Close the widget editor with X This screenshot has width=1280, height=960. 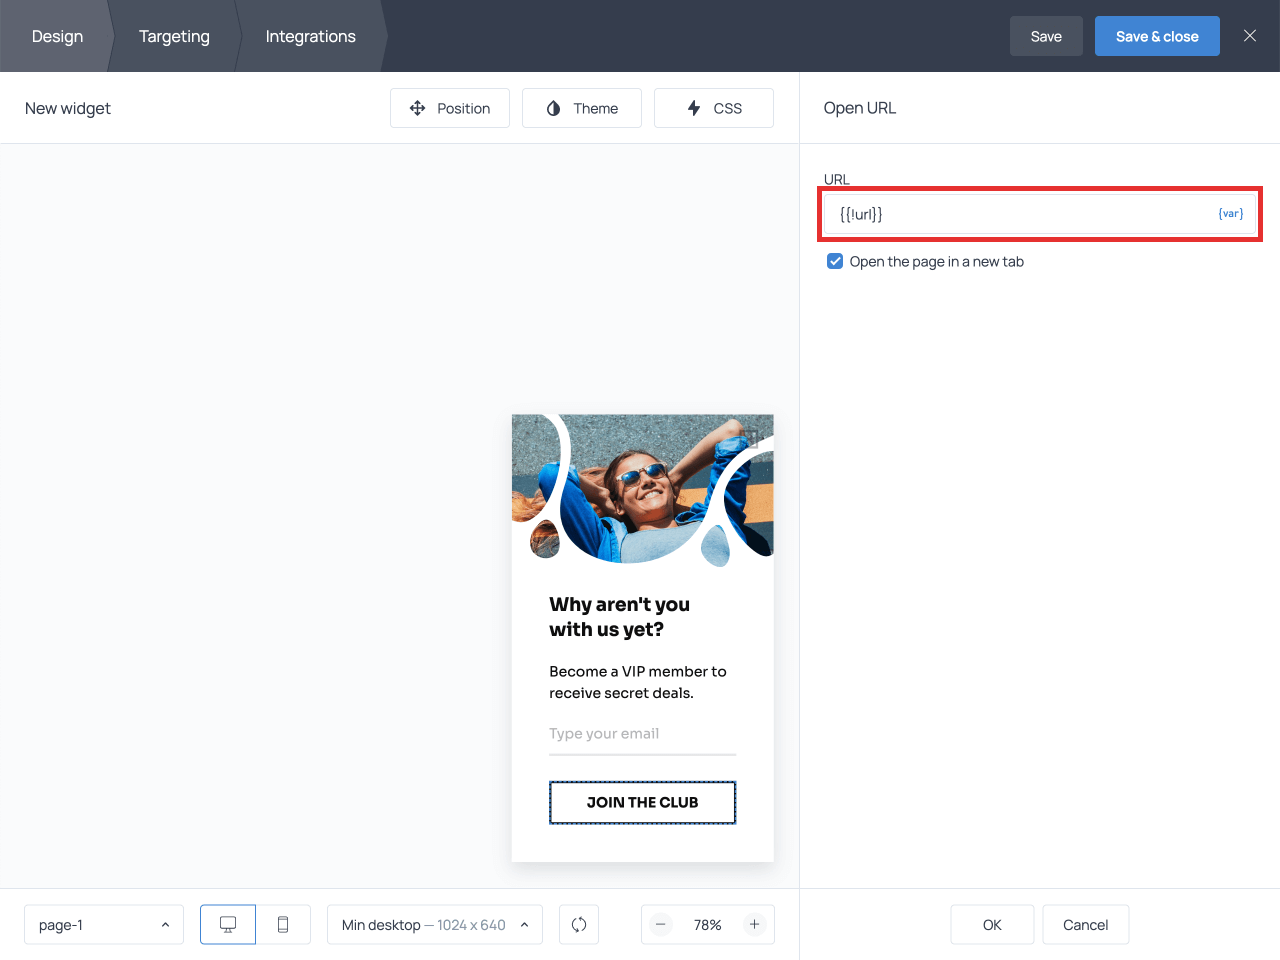[1250, 36]
